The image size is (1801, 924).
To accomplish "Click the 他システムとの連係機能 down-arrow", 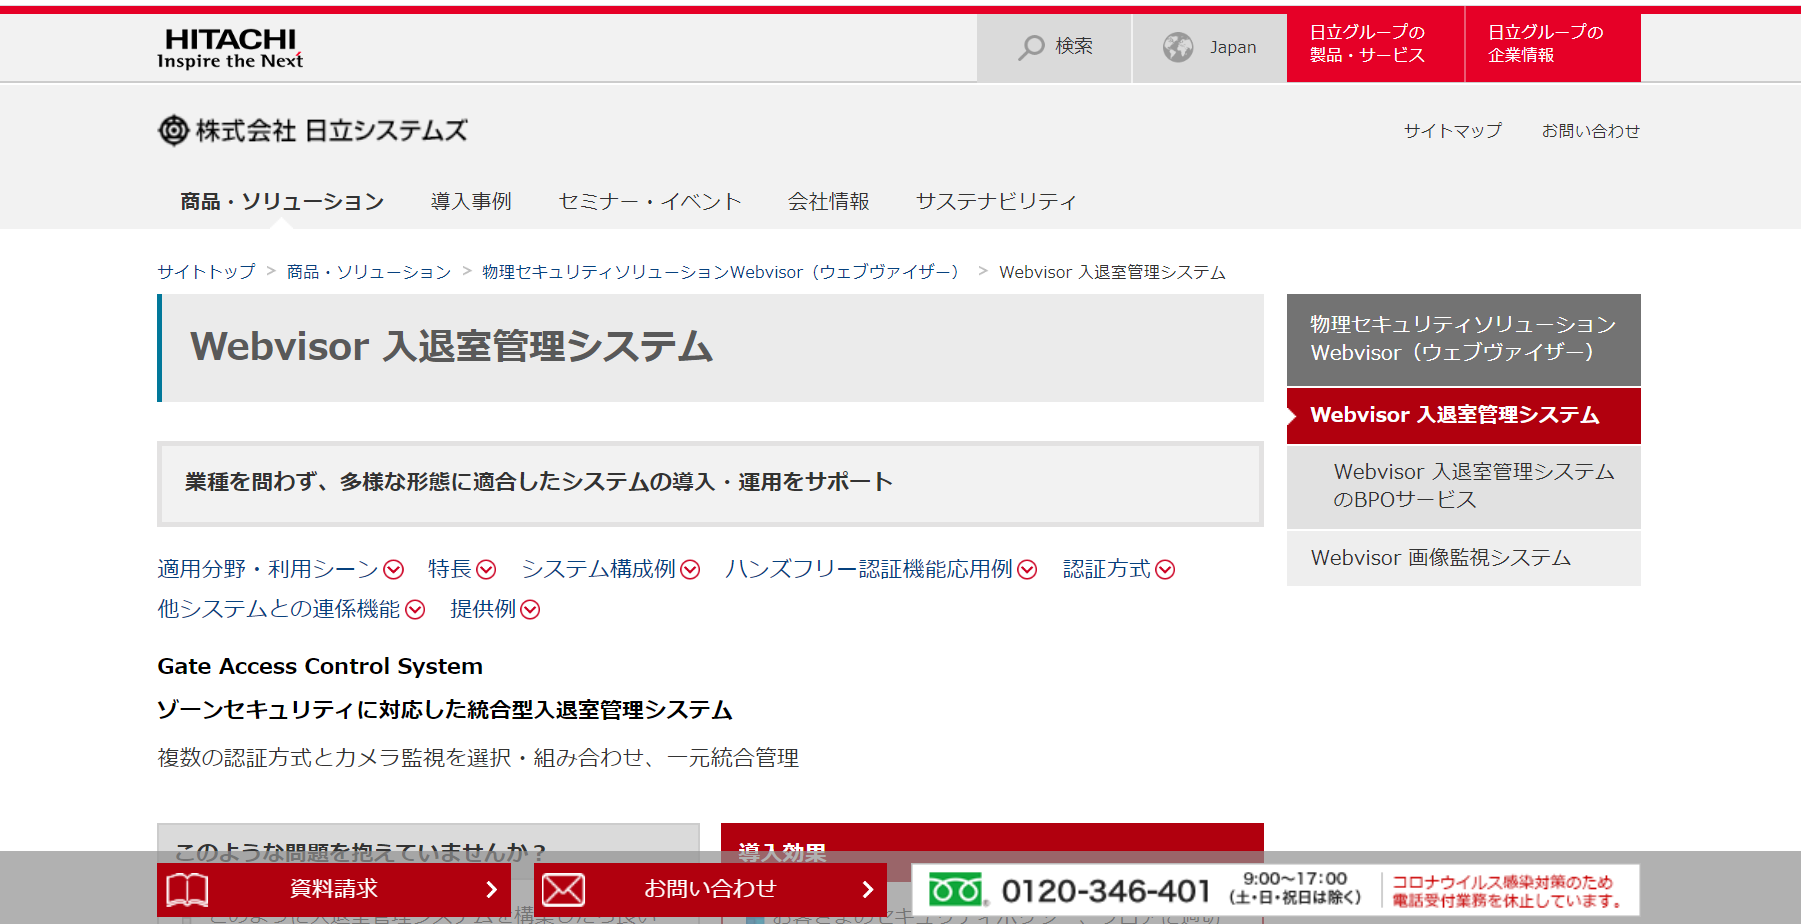I will point(415,610).
